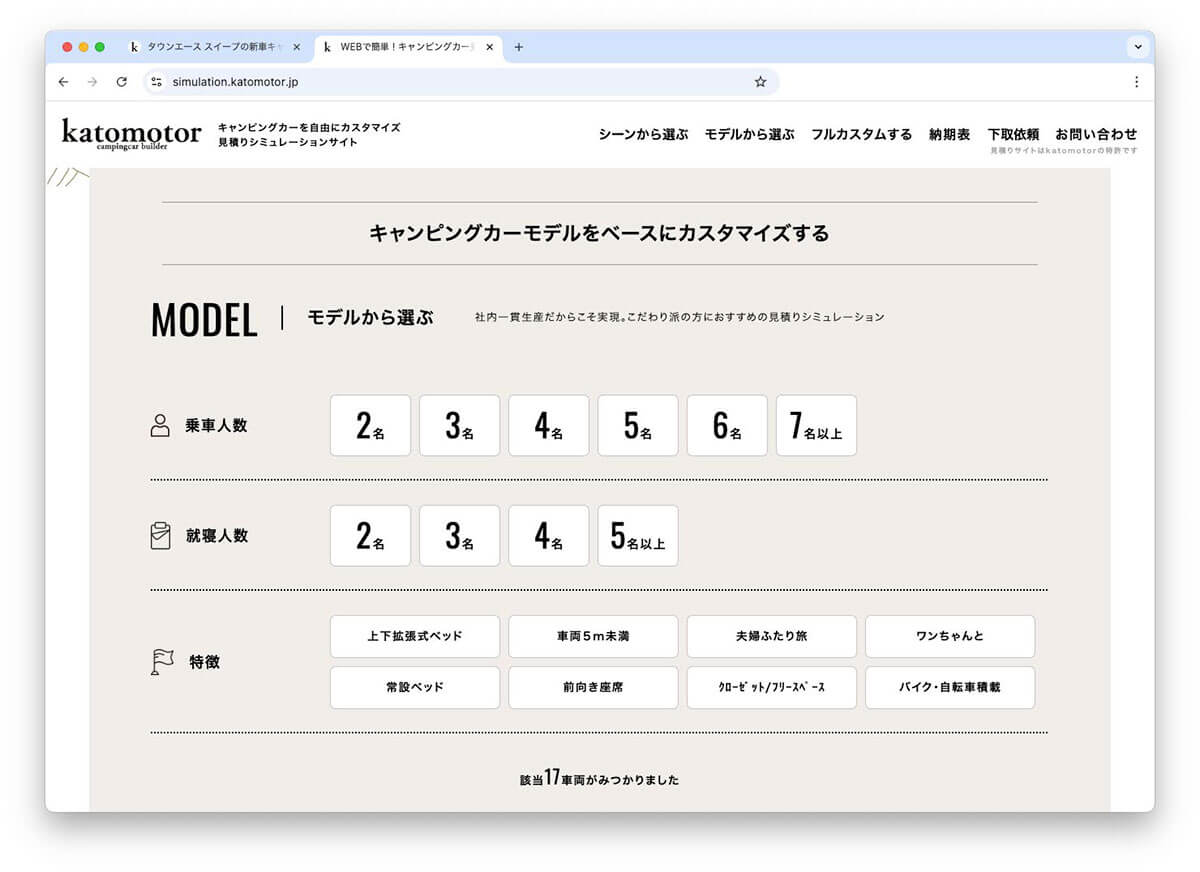This screenshot has width=1200, height=872.
Task: Open a new tab with plus icon
Action: click(x=518, y=47)
